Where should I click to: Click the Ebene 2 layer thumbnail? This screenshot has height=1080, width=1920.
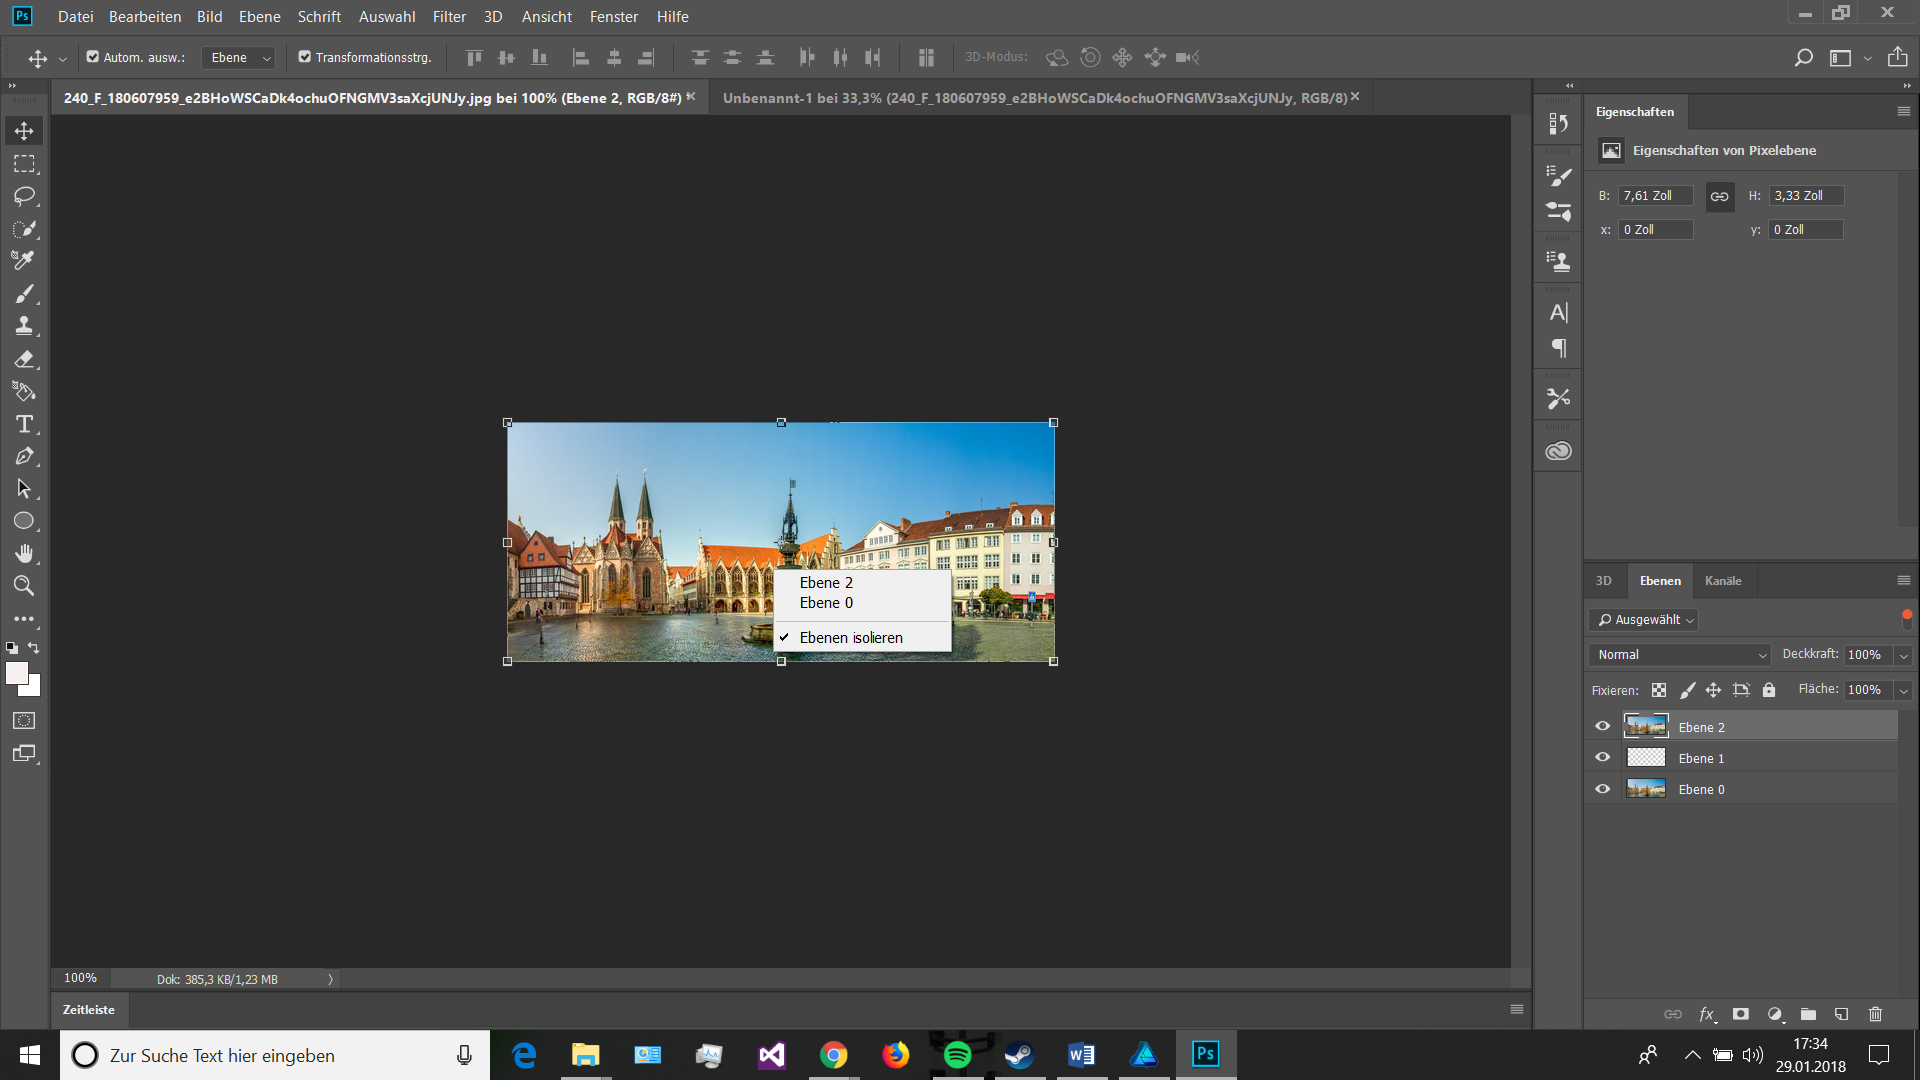pos(1646,726)
